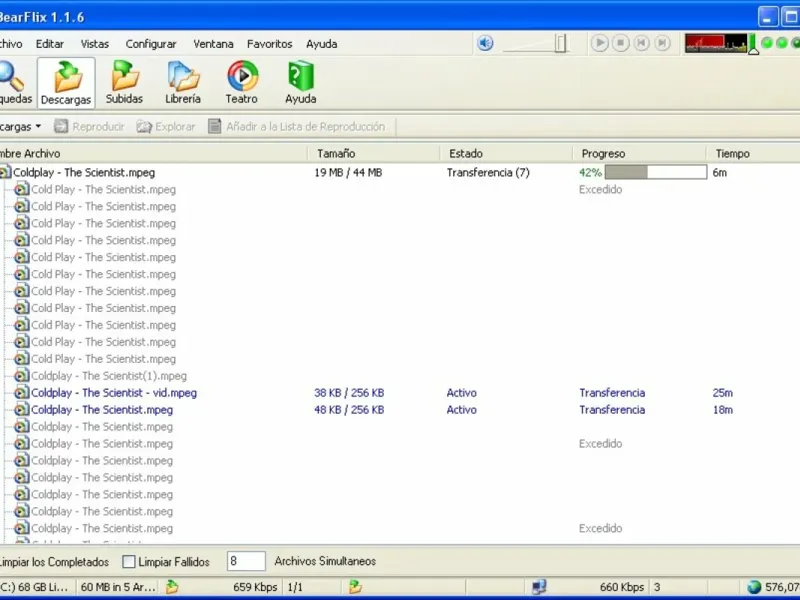This screenshot has width=800, height=600.
Task: Click the Archivos Simultaneos number field
Action: [x=246, y=561]
